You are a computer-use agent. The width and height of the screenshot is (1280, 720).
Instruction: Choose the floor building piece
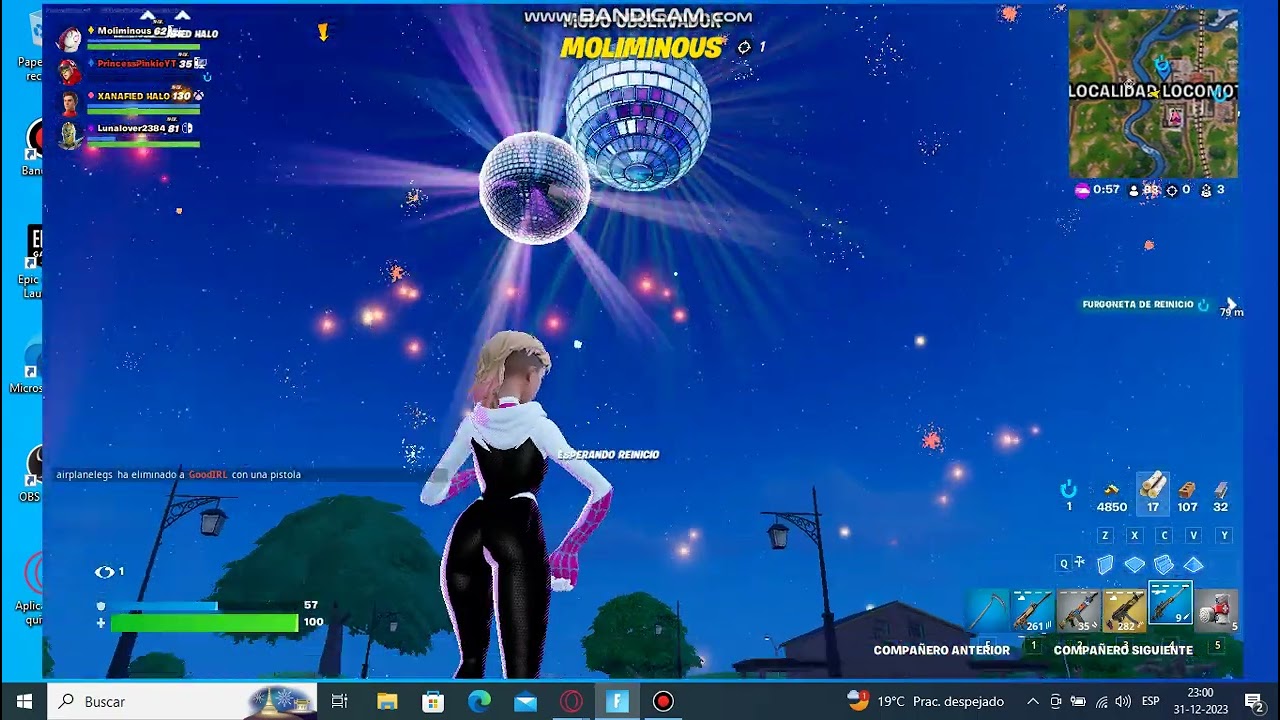(1134, 565)
